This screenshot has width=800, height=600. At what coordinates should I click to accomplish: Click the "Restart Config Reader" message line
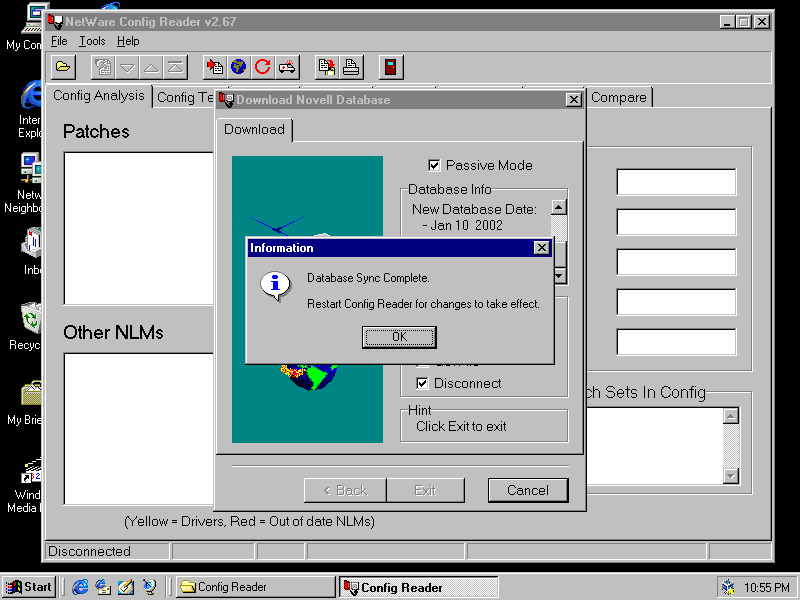(423, 304)
